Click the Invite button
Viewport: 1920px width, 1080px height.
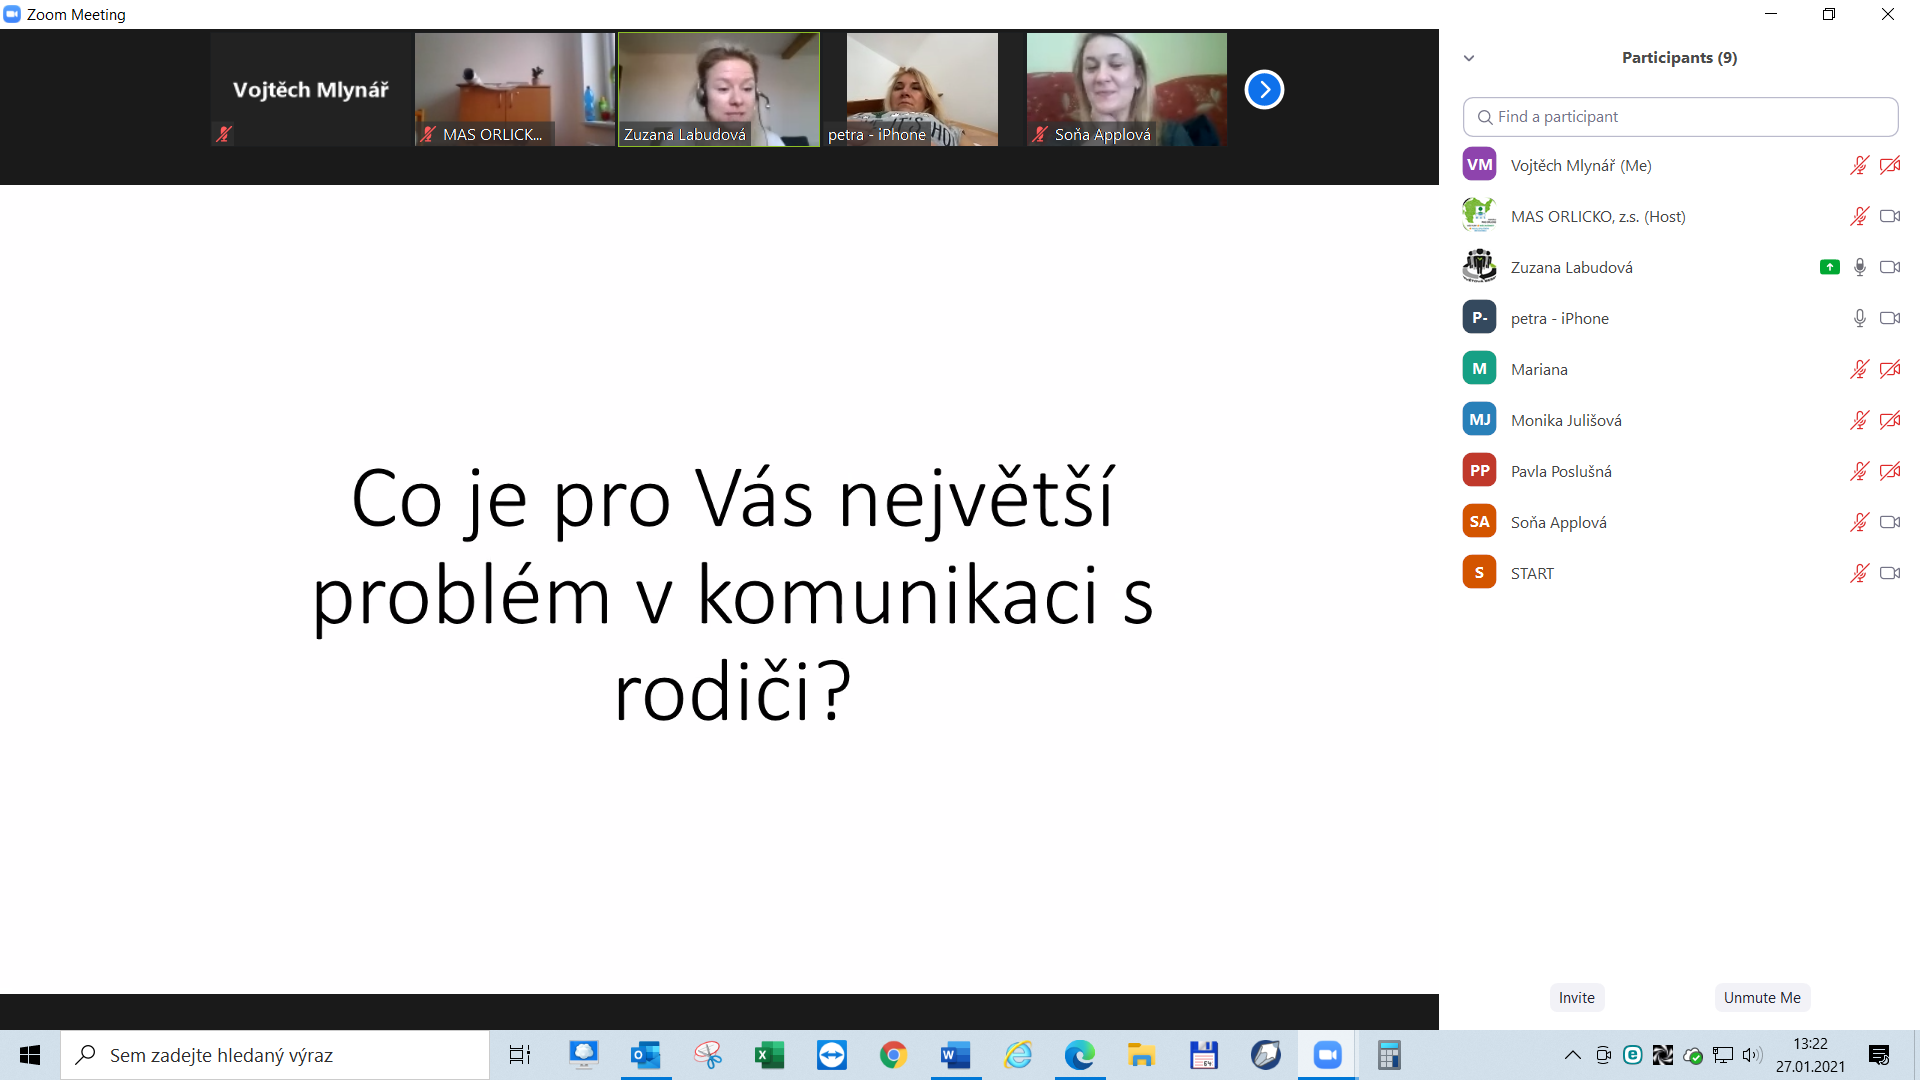click(x=1576, y=997)
